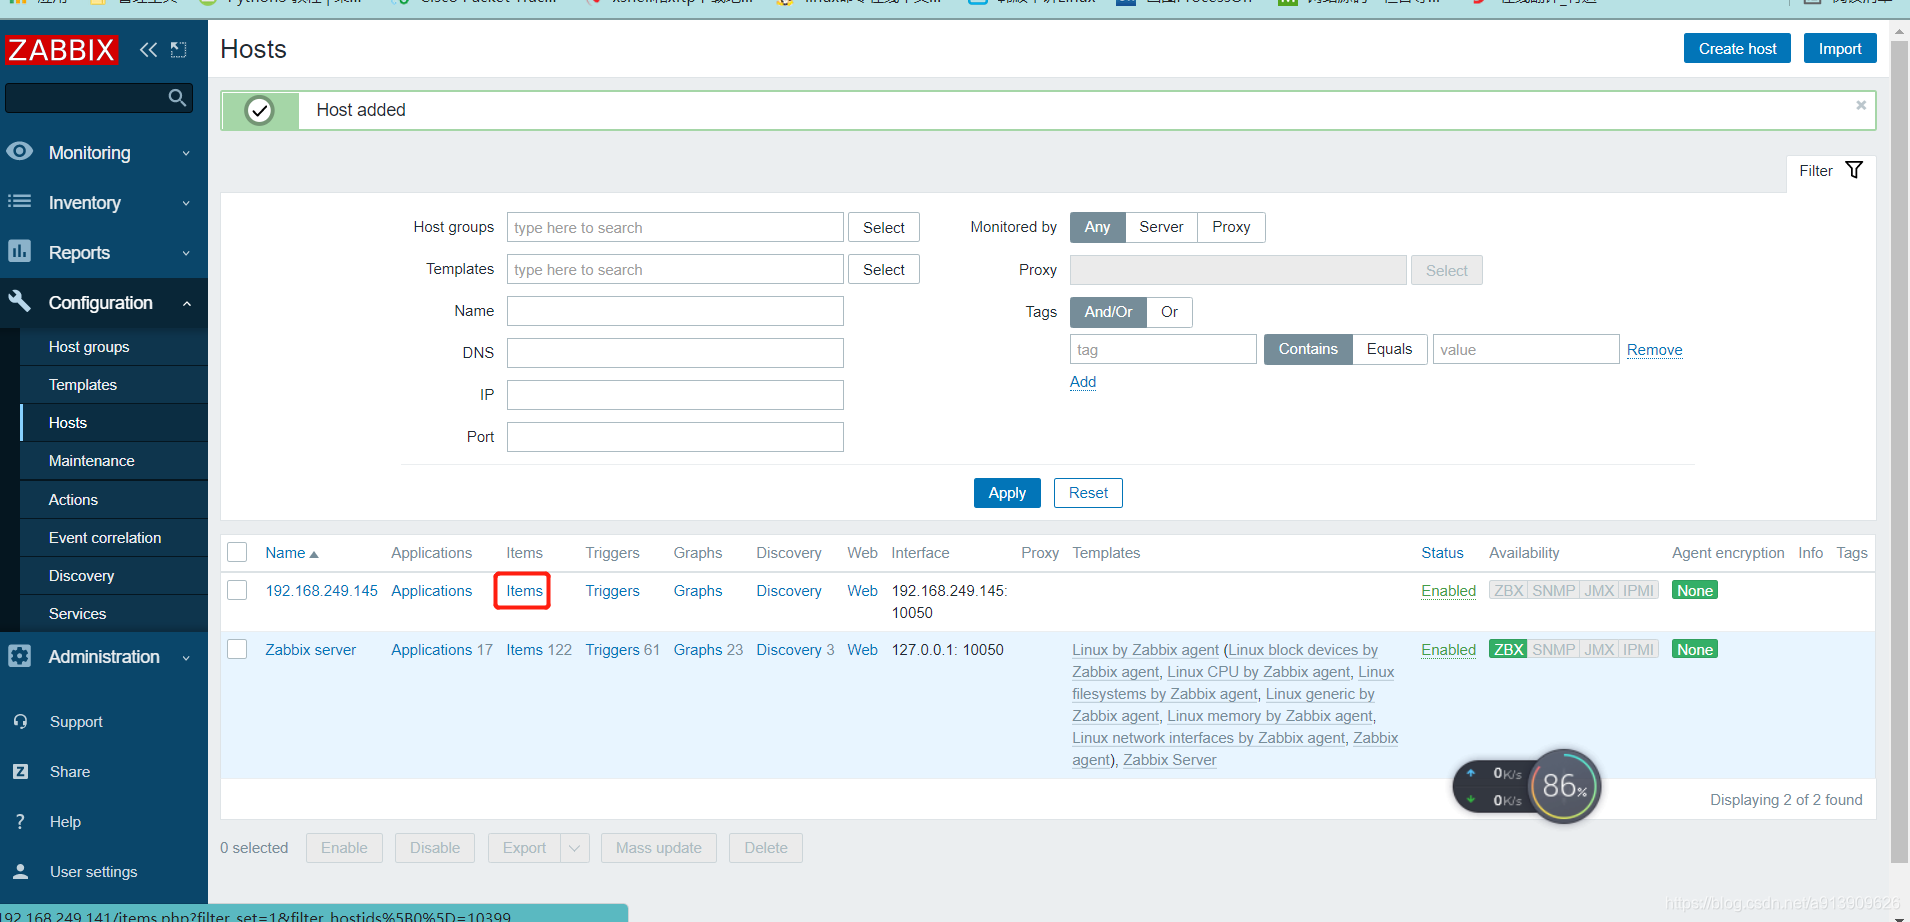
Task: Click the Import button
Action: coord(1840,48)
